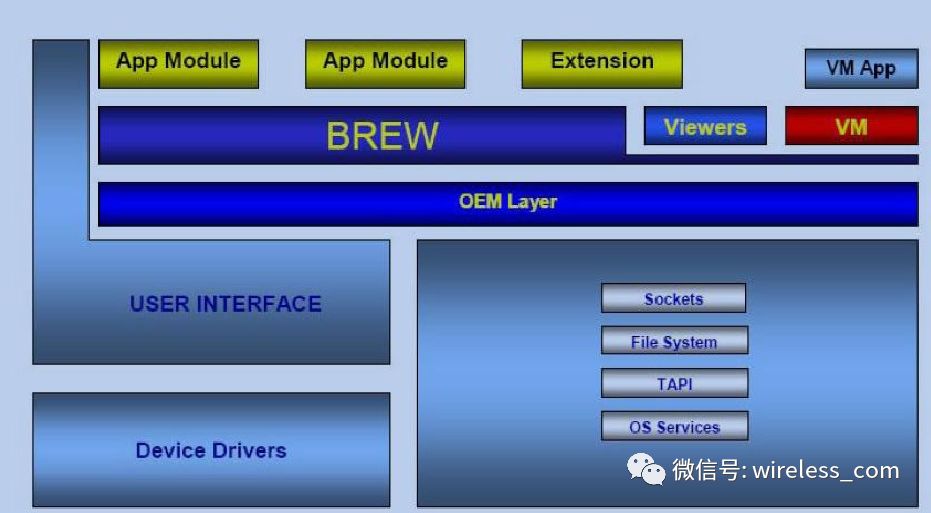Select the second App Module box
931x513 pixels.
(385, 64)
